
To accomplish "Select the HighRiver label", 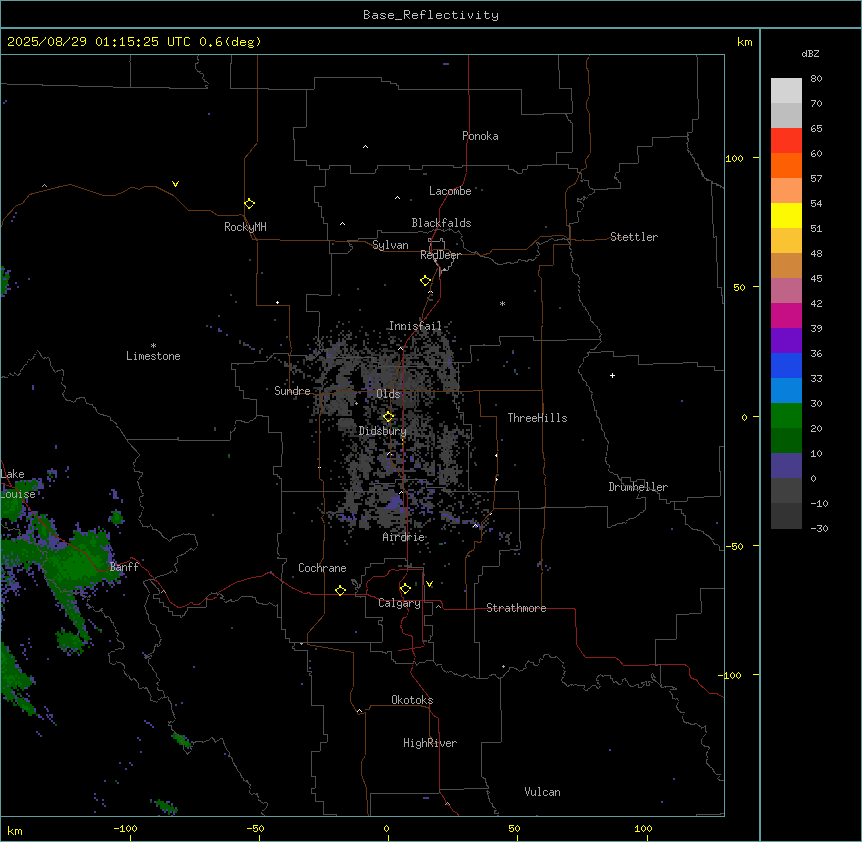I will tap(429, 743).
